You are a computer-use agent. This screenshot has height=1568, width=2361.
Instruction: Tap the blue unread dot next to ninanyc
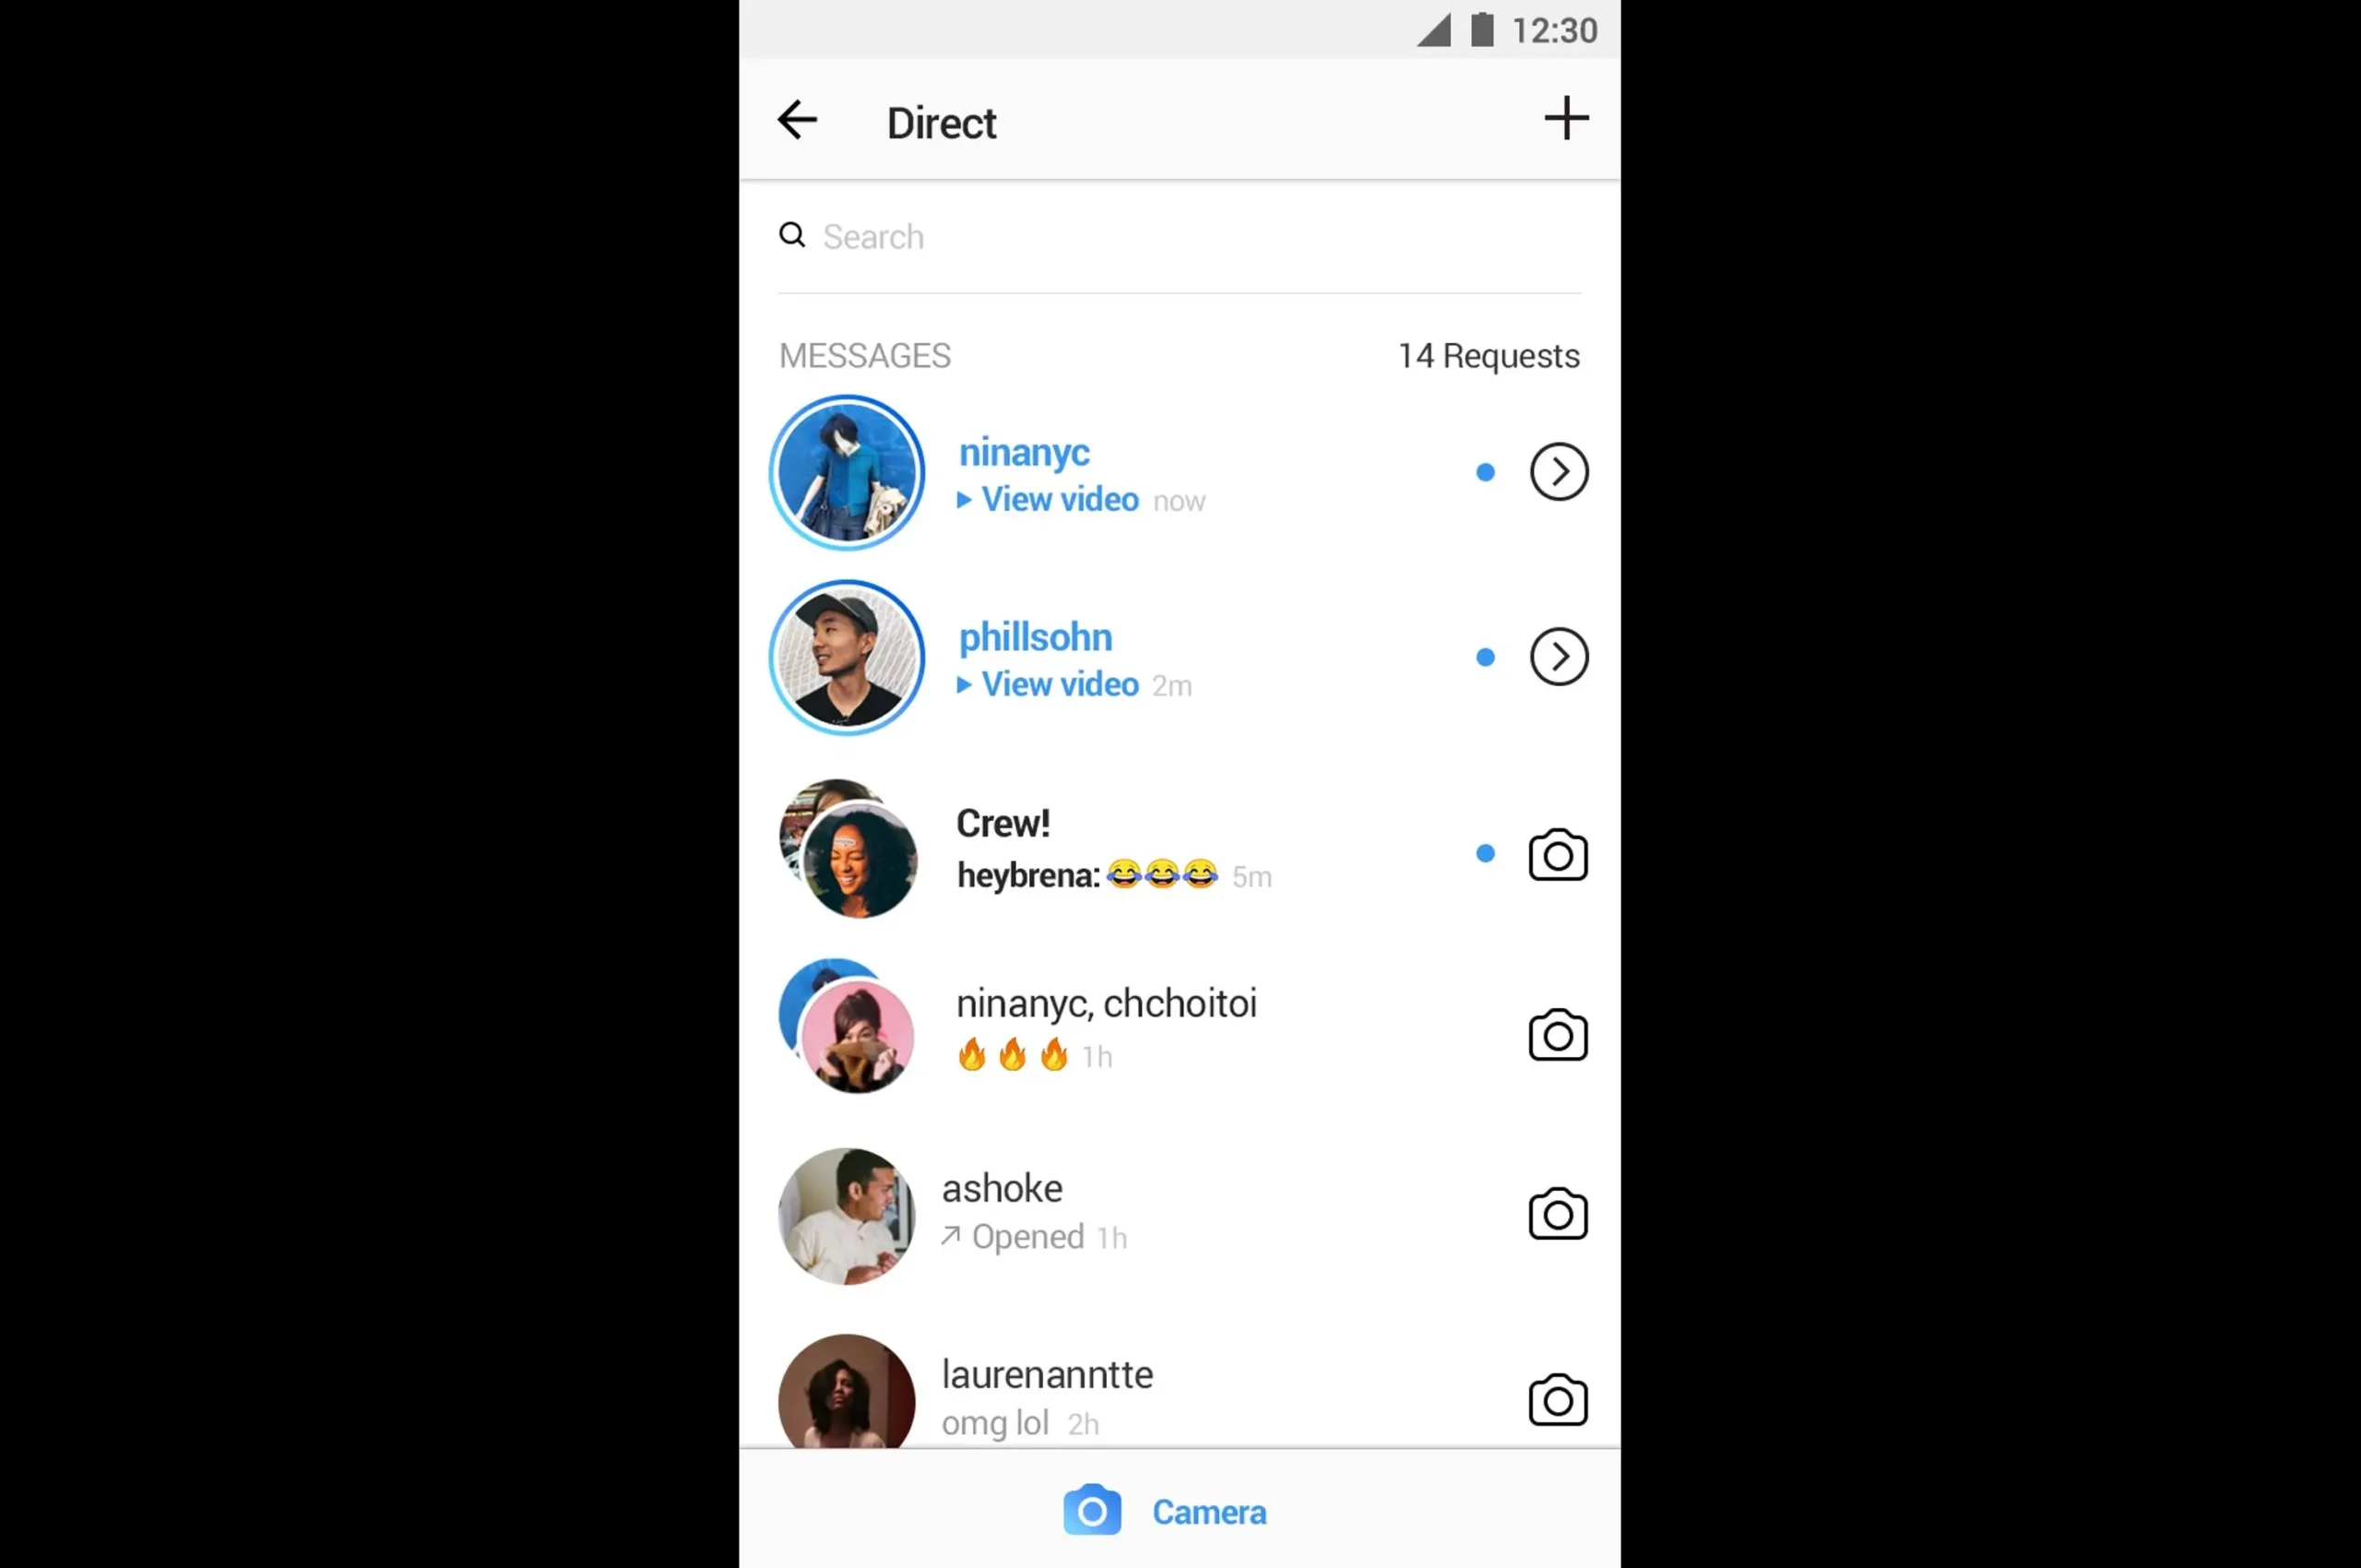pyautogui.click(x=1485, y=472)
